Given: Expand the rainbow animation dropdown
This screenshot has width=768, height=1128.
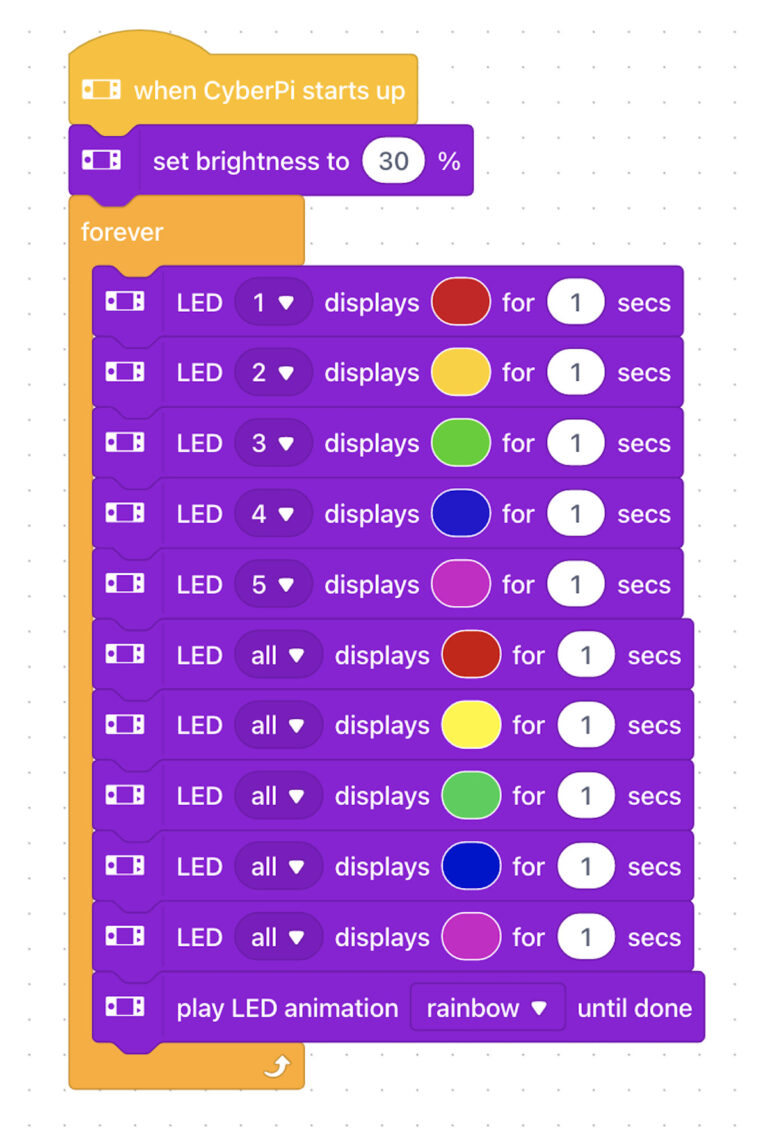Looking at the screenshot, I should tap(487, 1008).
